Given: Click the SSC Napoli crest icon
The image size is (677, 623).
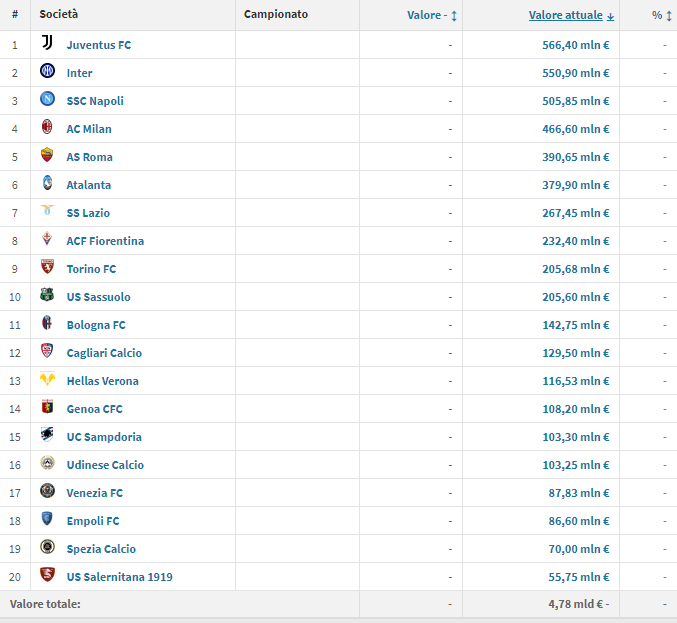Looking at the screenshot, I should click(47, 100).
